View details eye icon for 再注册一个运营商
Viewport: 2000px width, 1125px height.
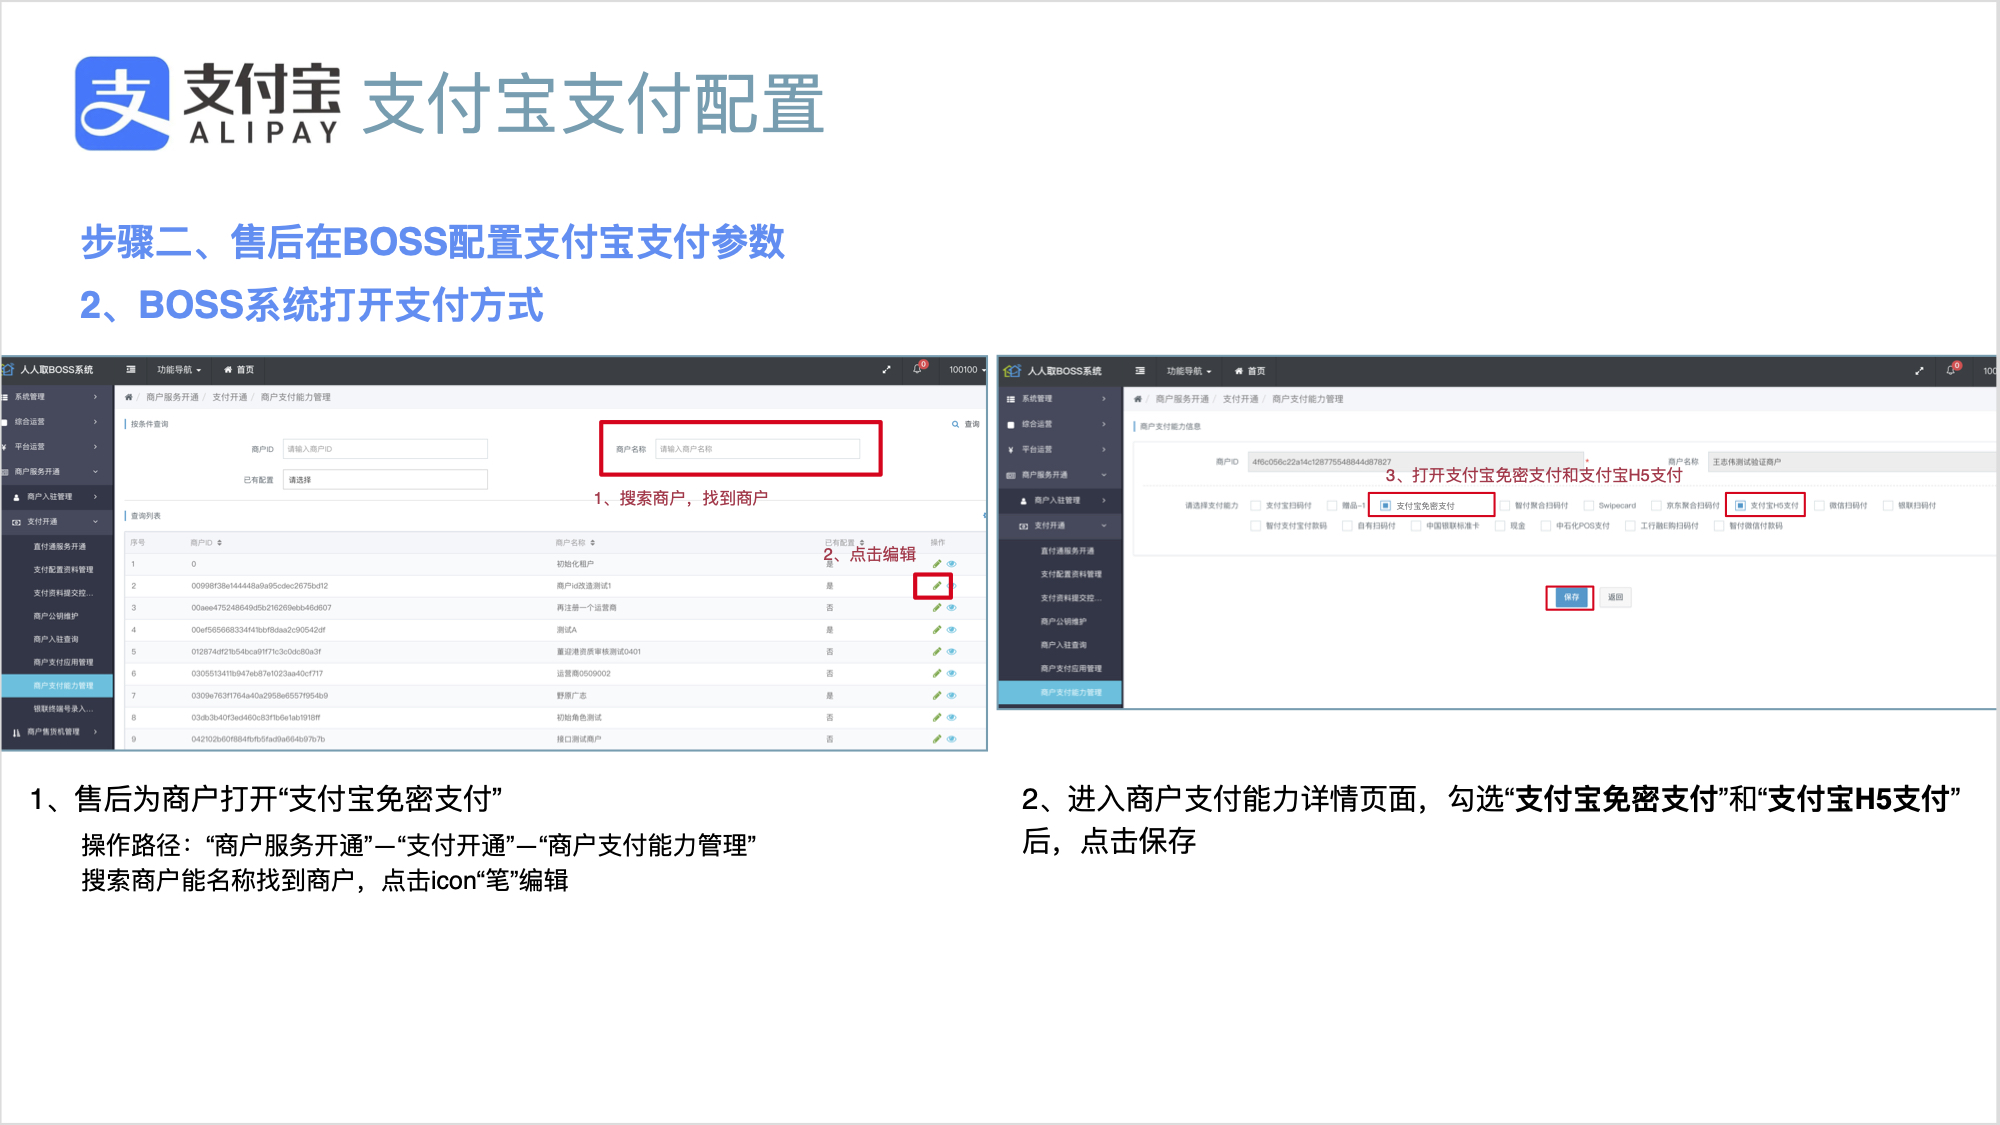(952, 608)
